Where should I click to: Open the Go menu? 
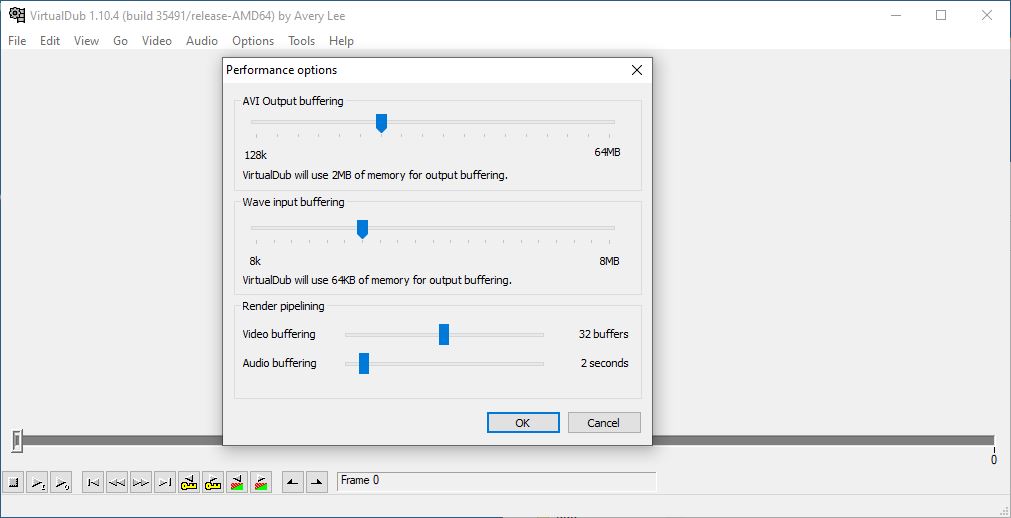[121, 41]
